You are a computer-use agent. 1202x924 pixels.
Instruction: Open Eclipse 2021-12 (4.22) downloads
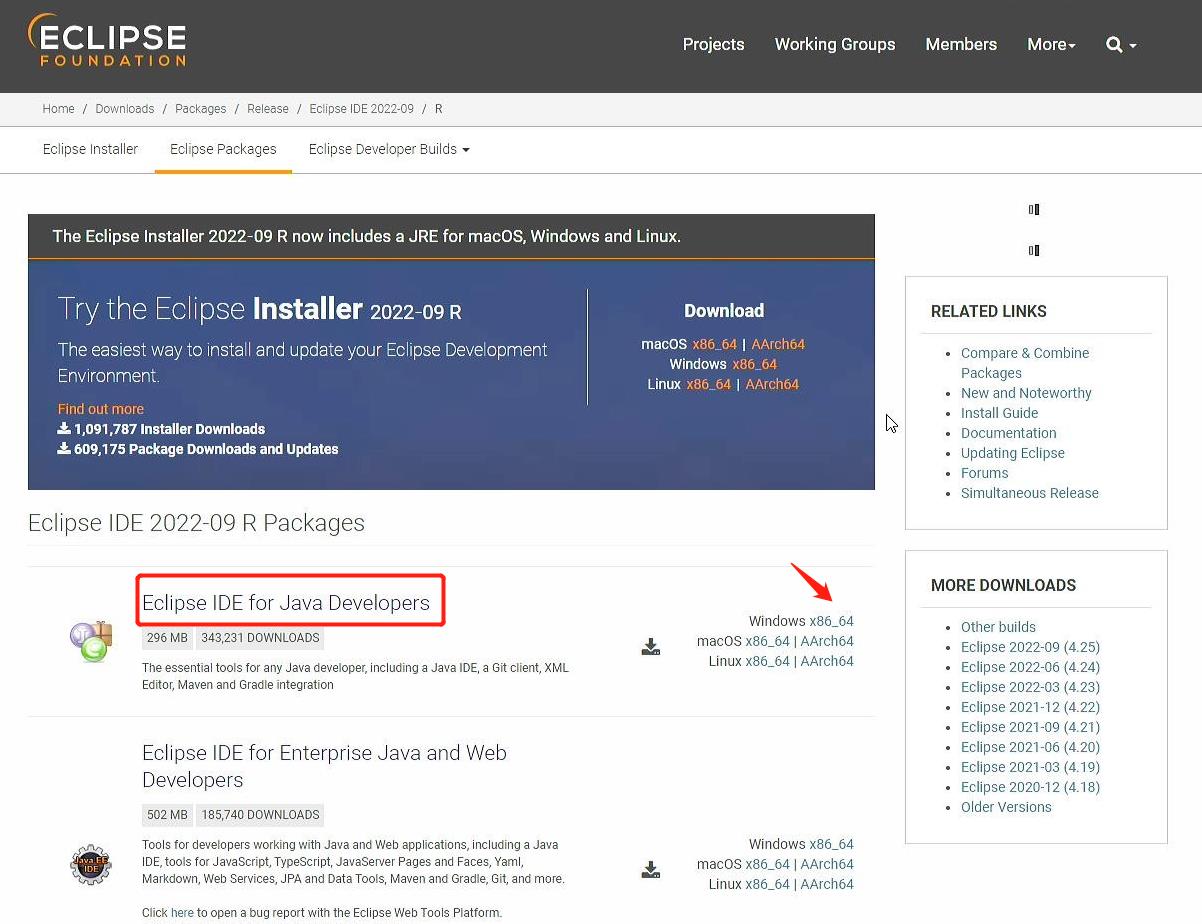1030,707
